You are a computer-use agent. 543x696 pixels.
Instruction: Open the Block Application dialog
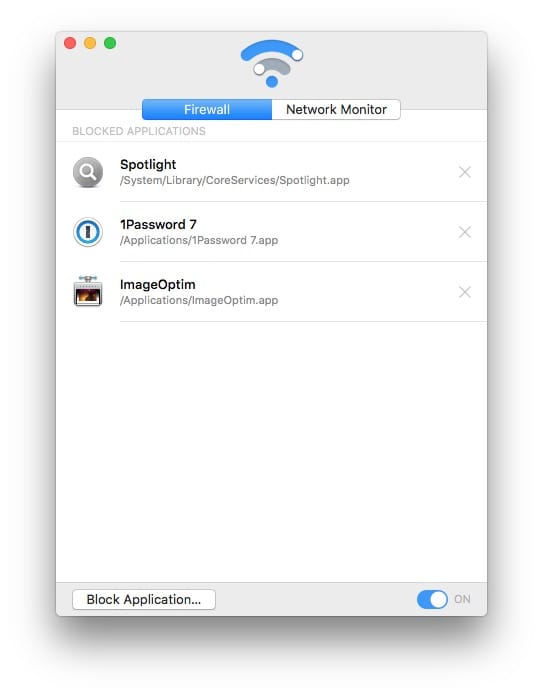[144, 600]
